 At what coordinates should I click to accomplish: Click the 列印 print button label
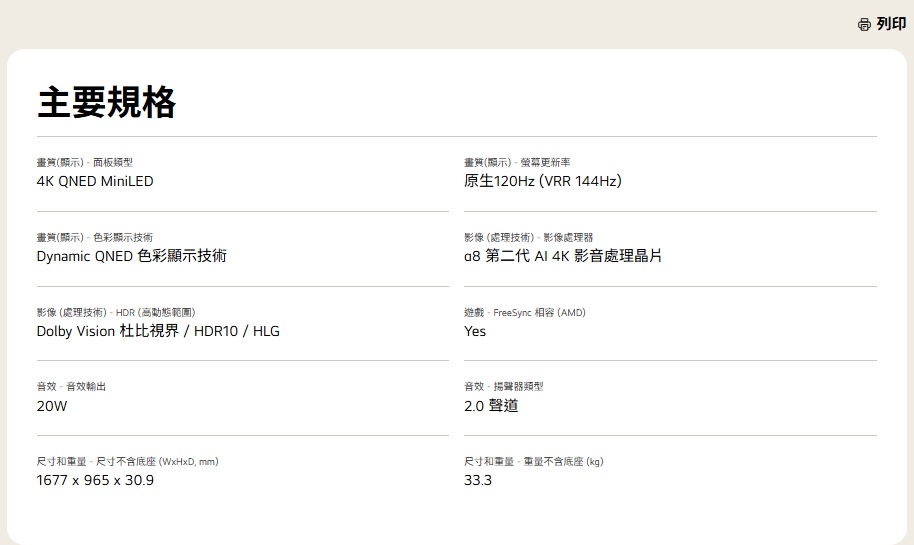point(891,24)
